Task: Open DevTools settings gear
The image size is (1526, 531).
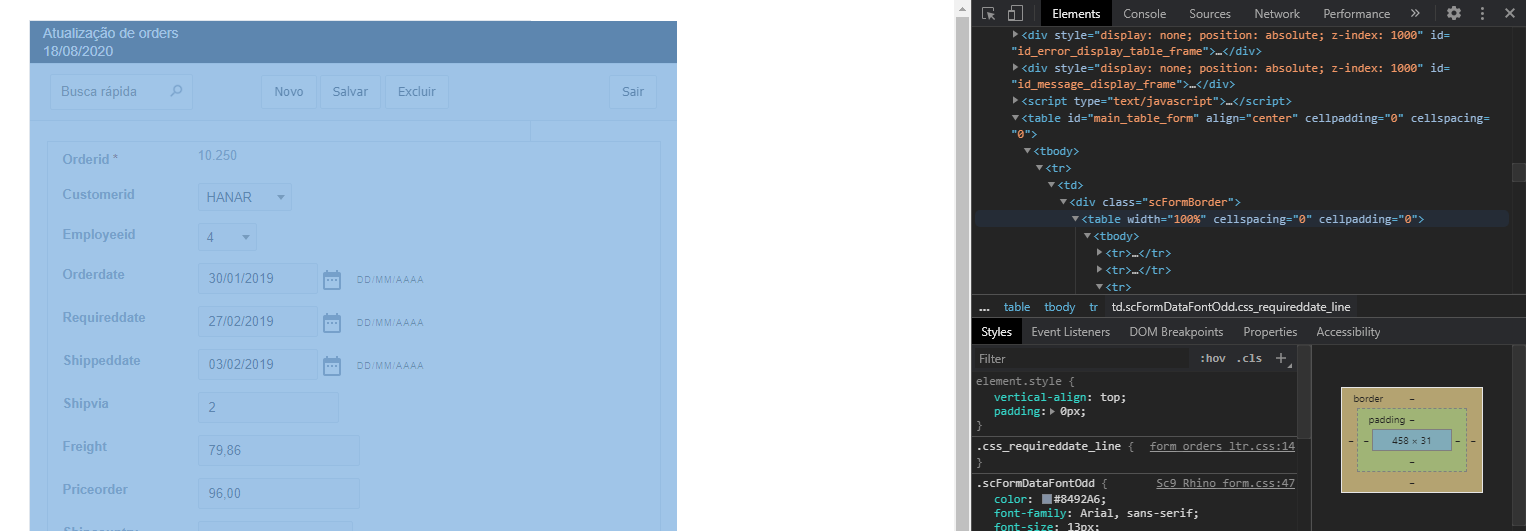Action: coord(1454,13)
